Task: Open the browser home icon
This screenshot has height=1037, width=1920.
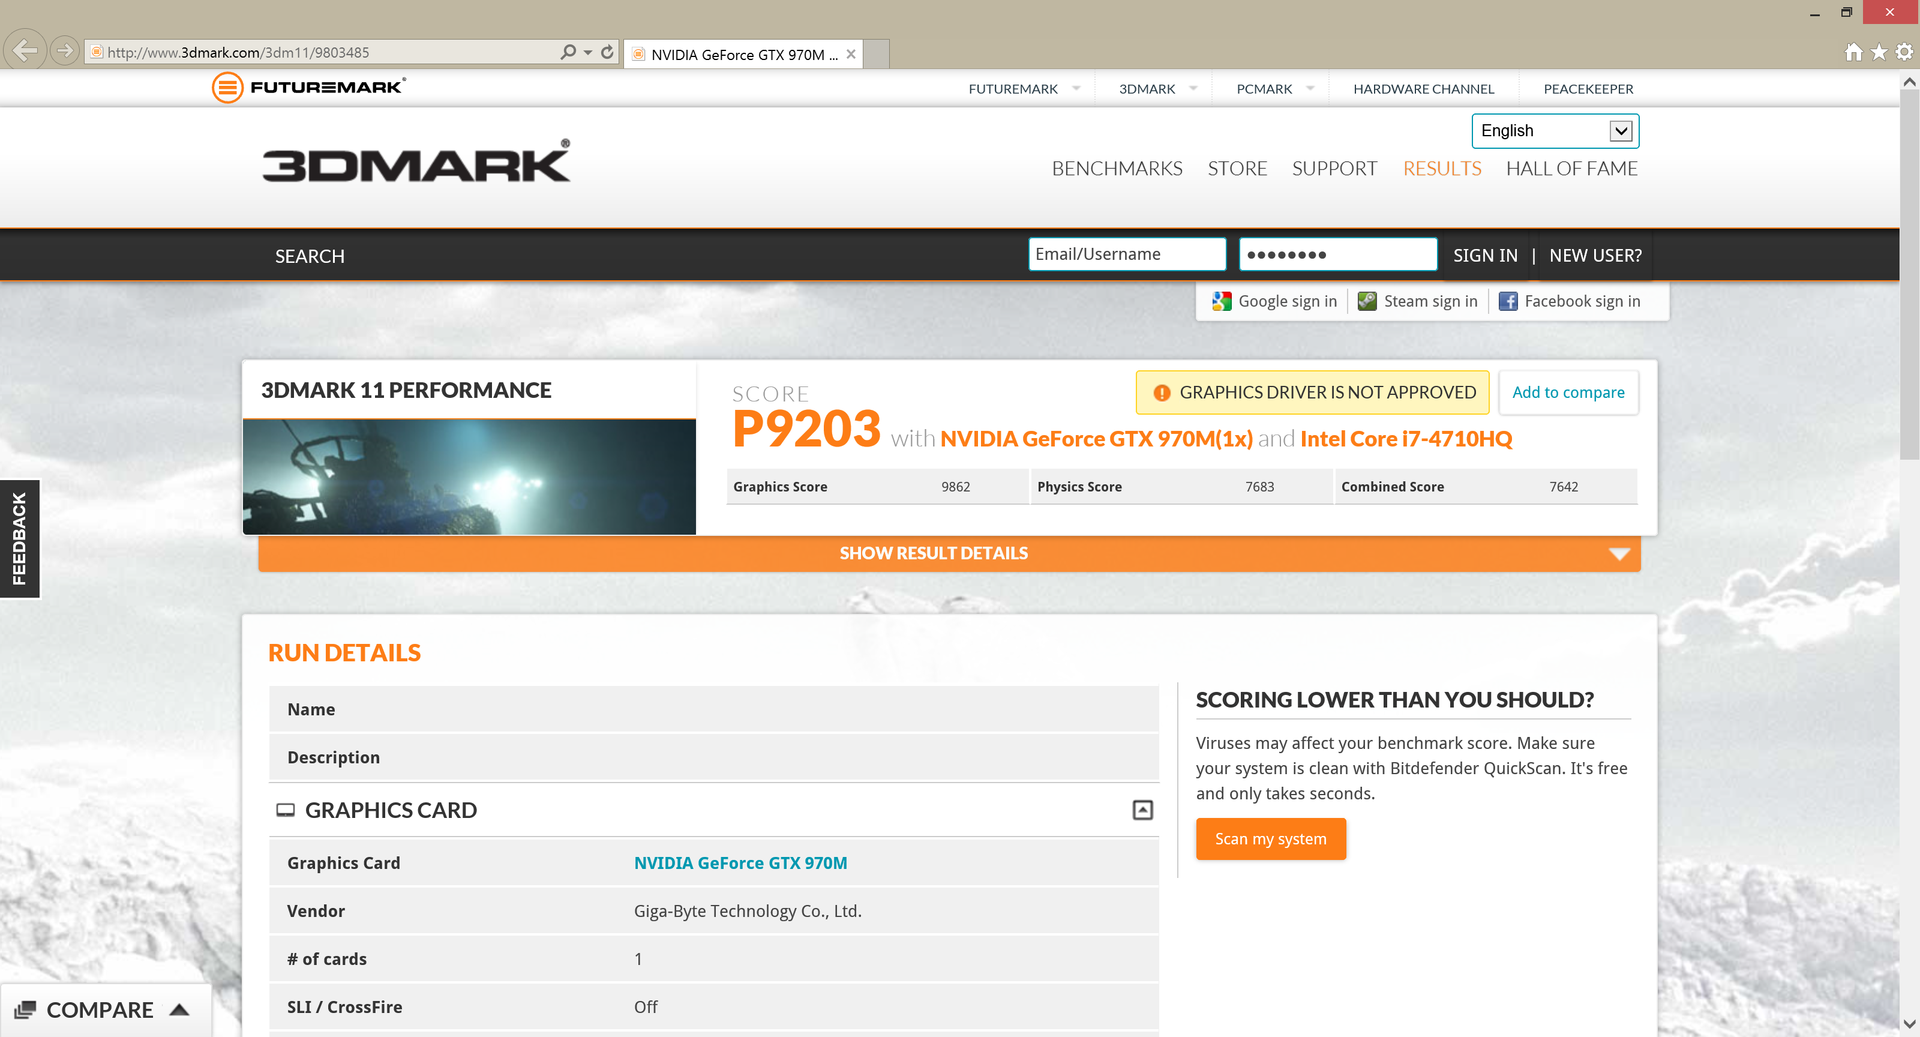Action: pos(1853,52)
